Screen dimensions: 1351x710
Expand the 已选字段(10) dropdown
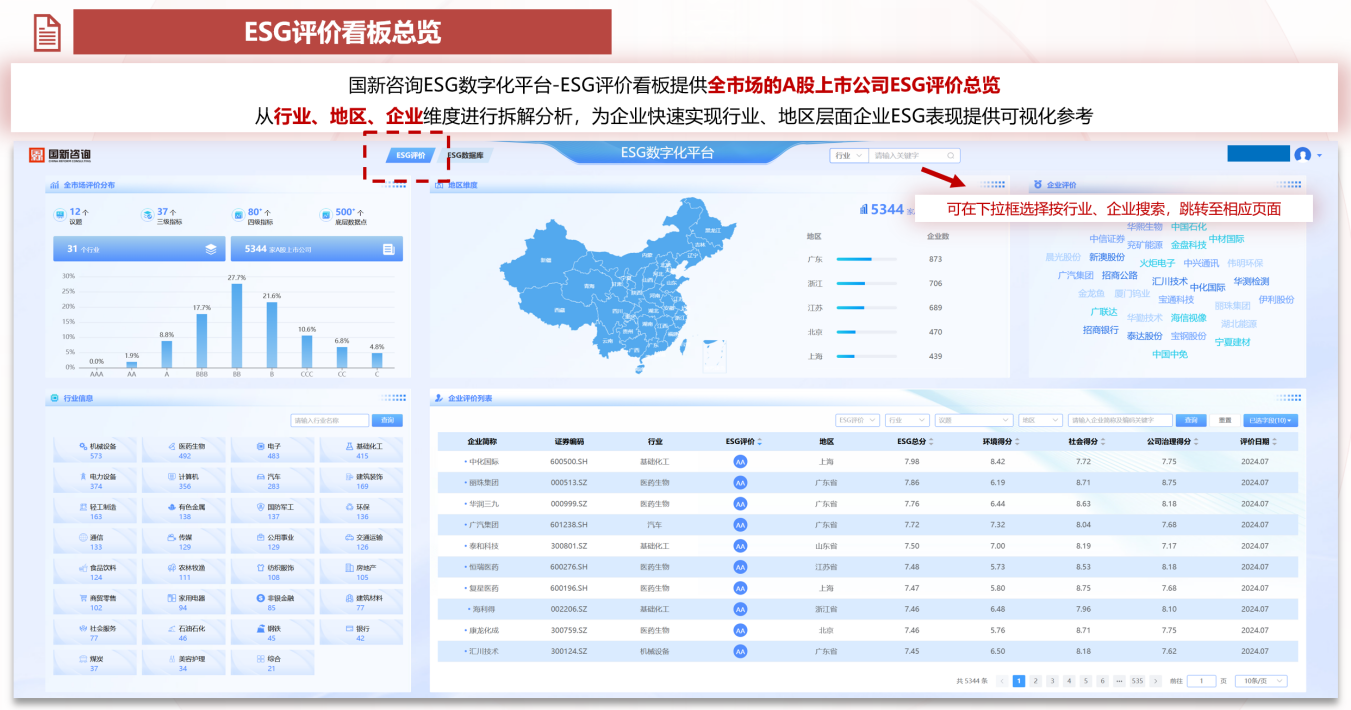1272,421
